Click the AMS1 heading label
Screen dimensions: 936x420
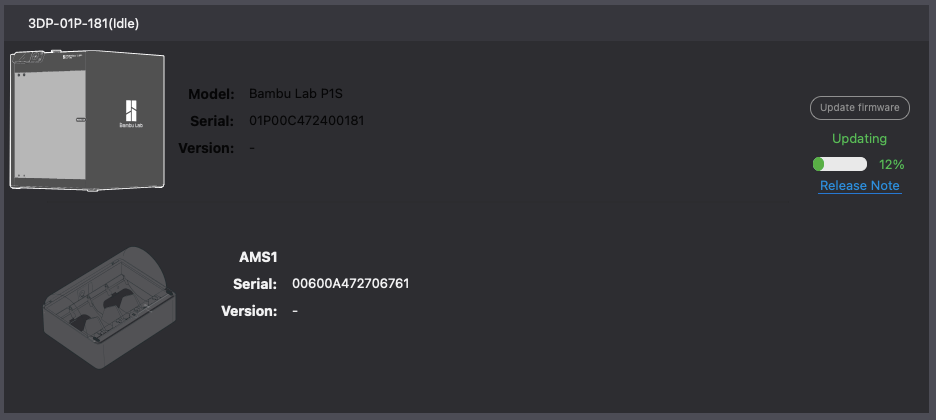258,257
